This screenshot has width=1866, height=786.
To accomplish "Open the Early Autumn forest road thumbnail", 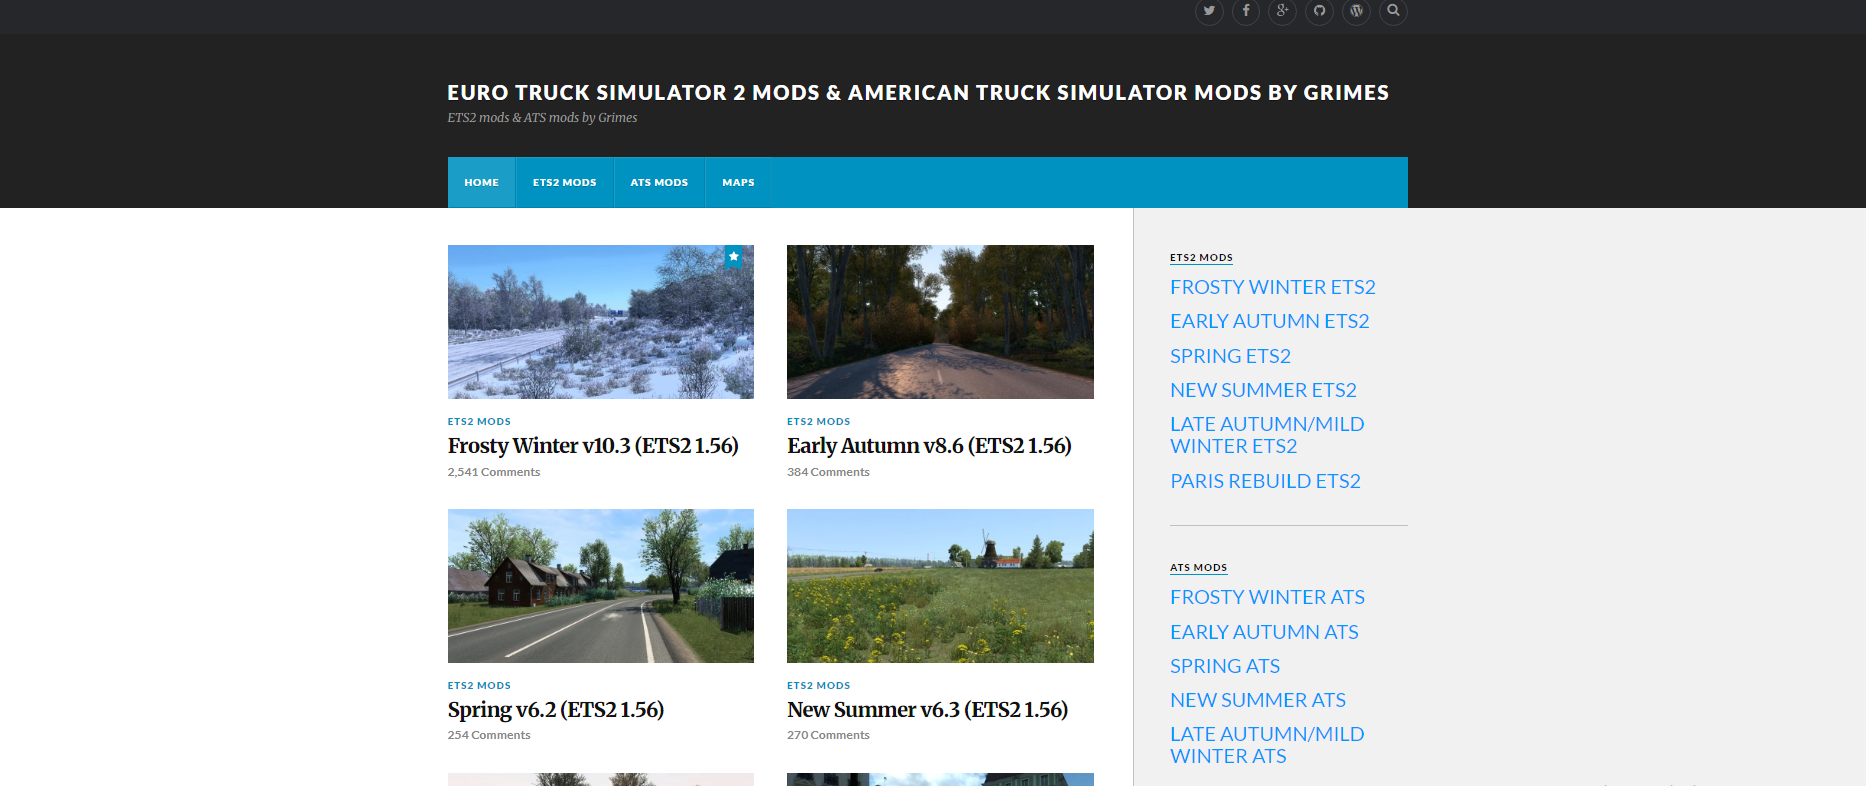I will point(940,322).
